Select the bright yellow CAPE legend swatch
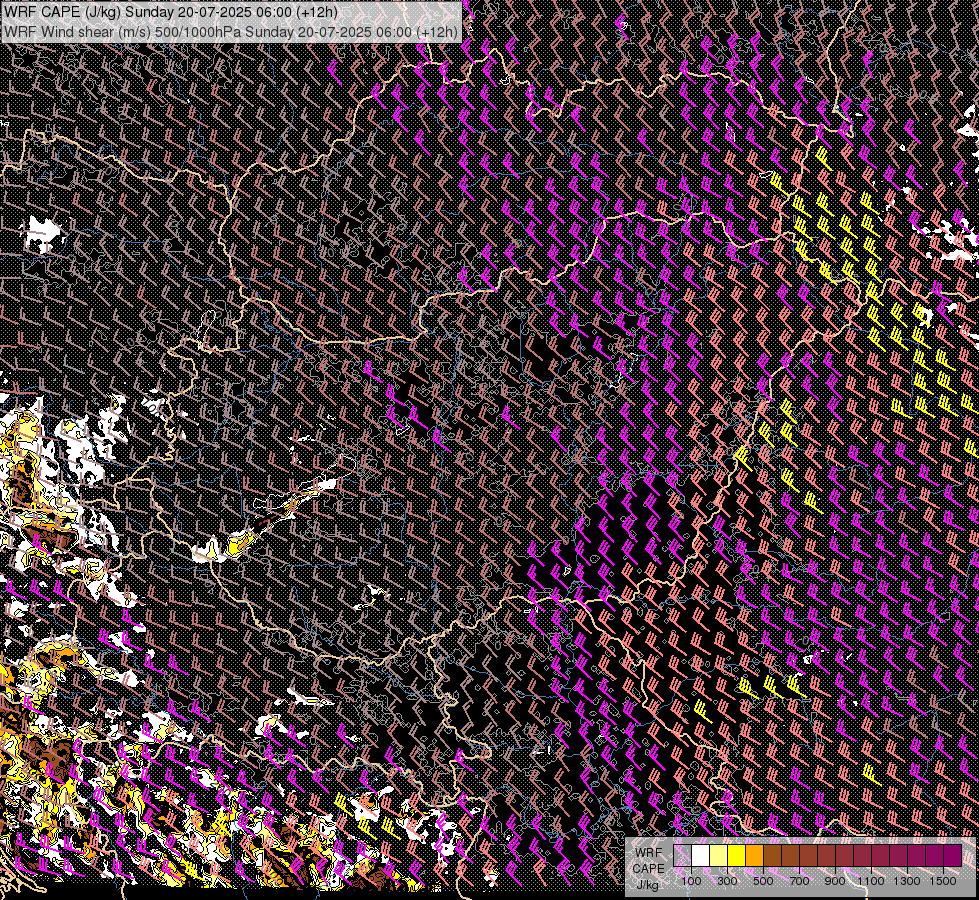Screen dimensions: 979x900 (x=737, y=856)
